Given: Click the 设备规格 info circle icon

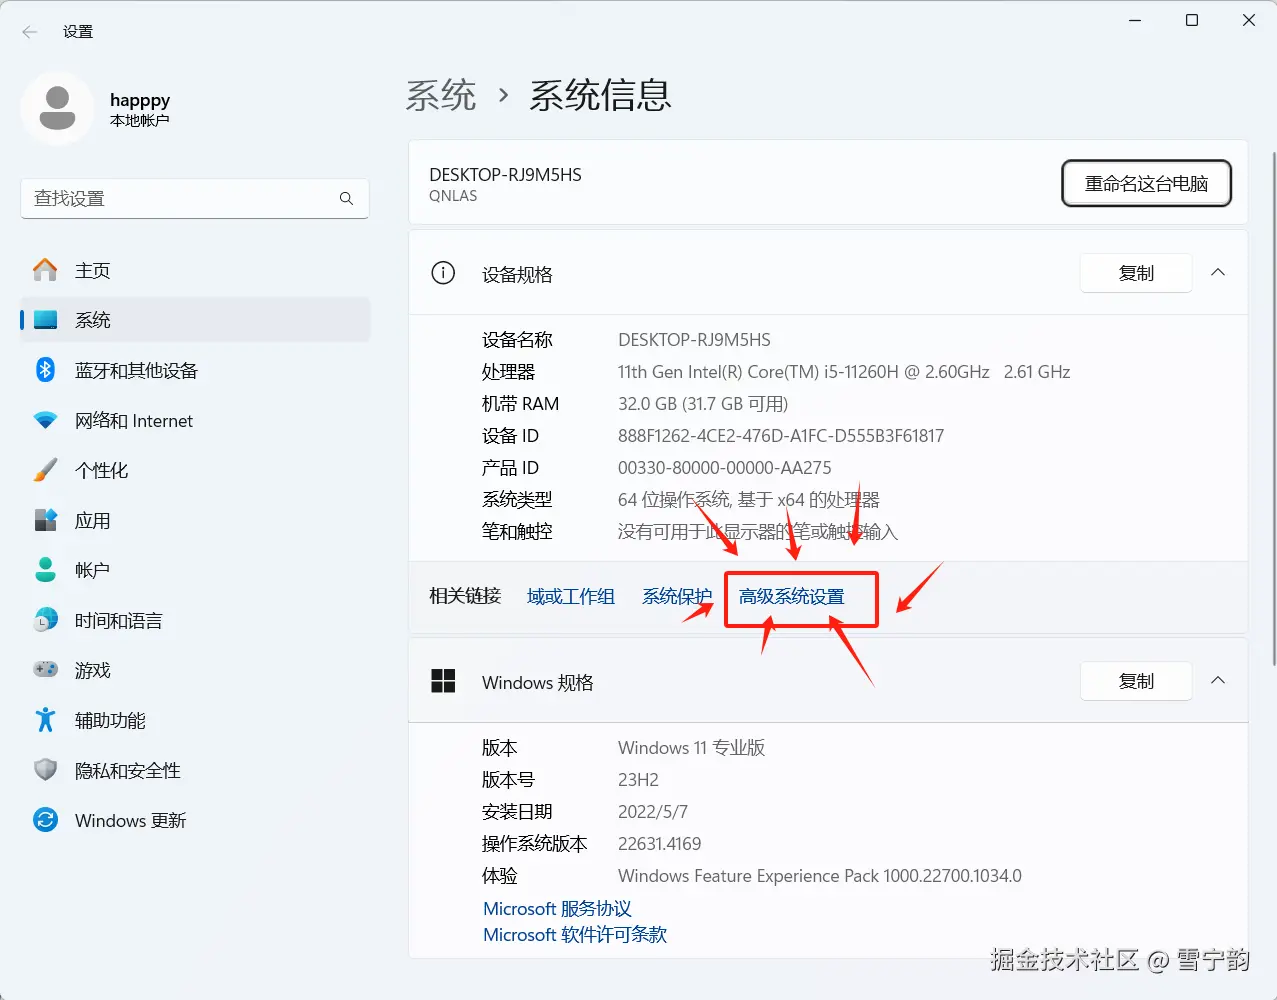Looking at the screenshot, I should (x=443, y=273).
